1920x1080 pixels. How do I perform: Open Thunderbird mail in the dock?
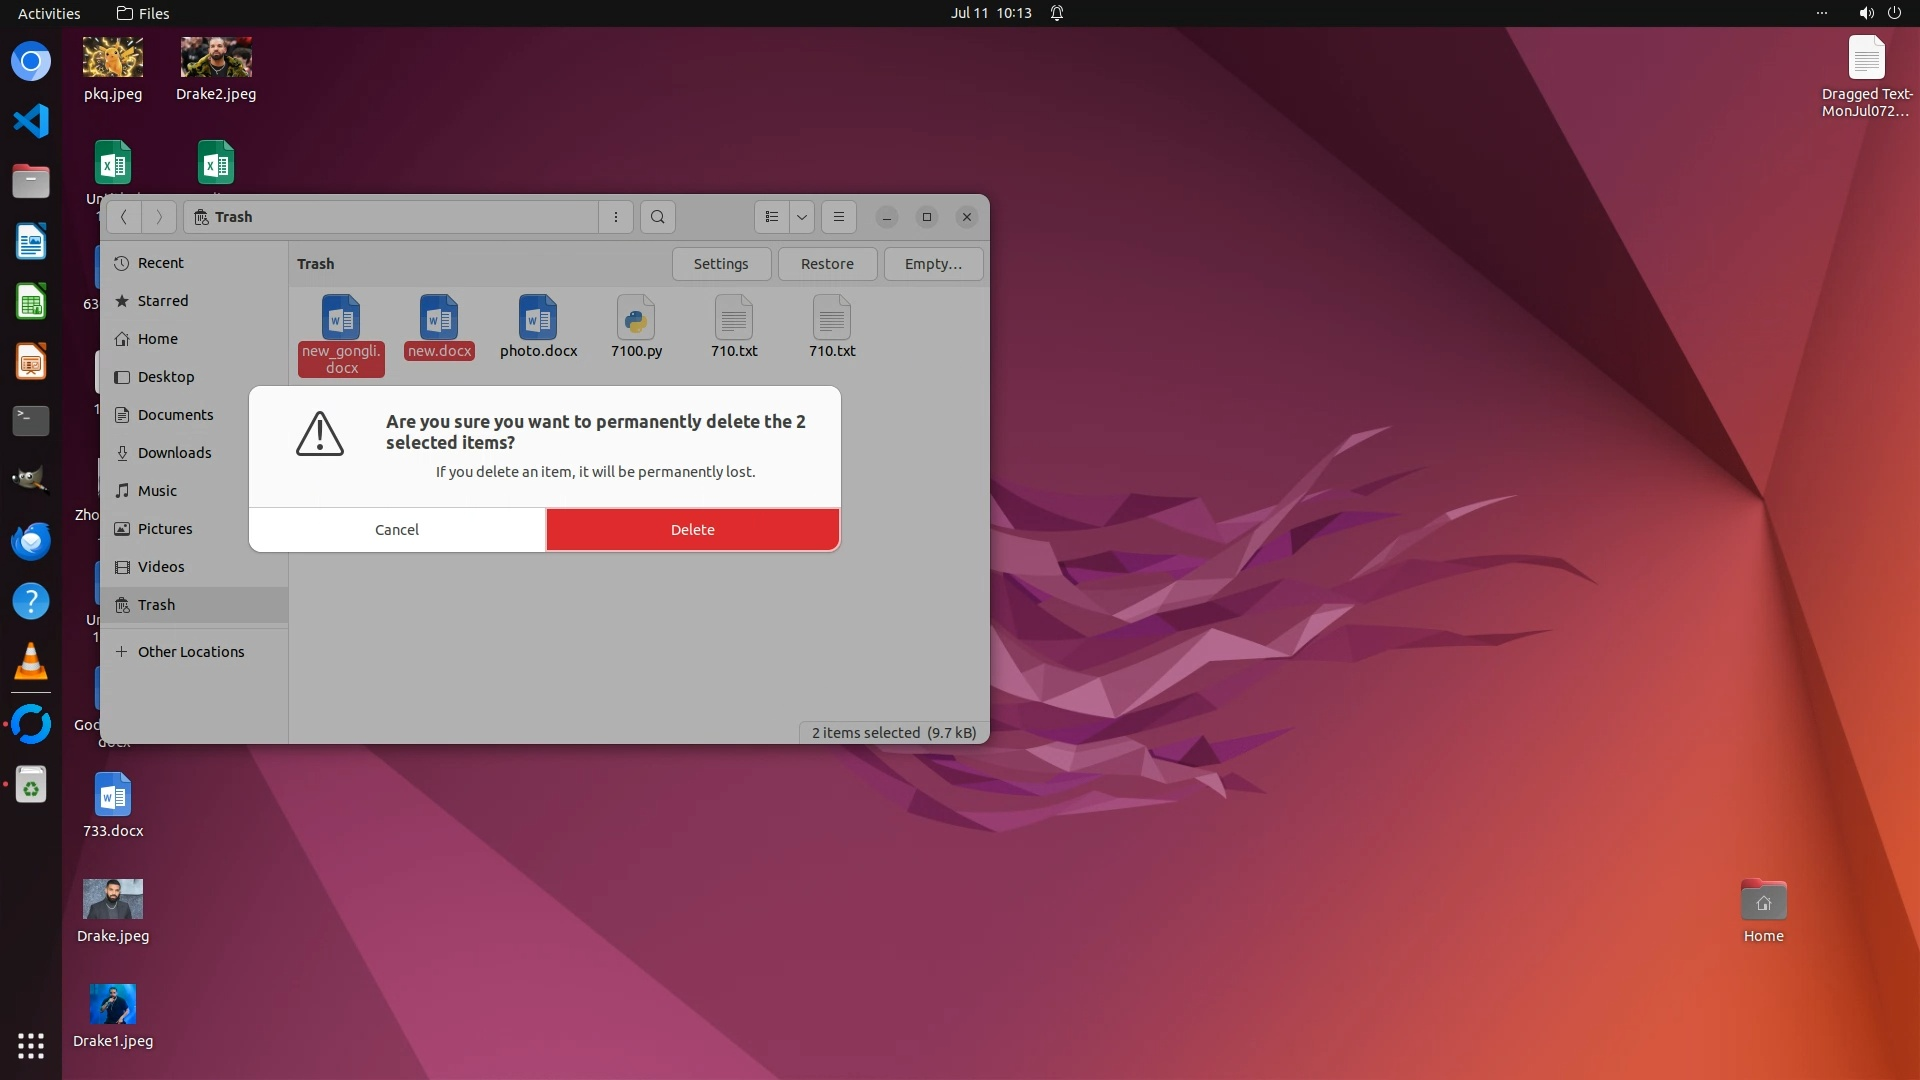tap(31, 541)
